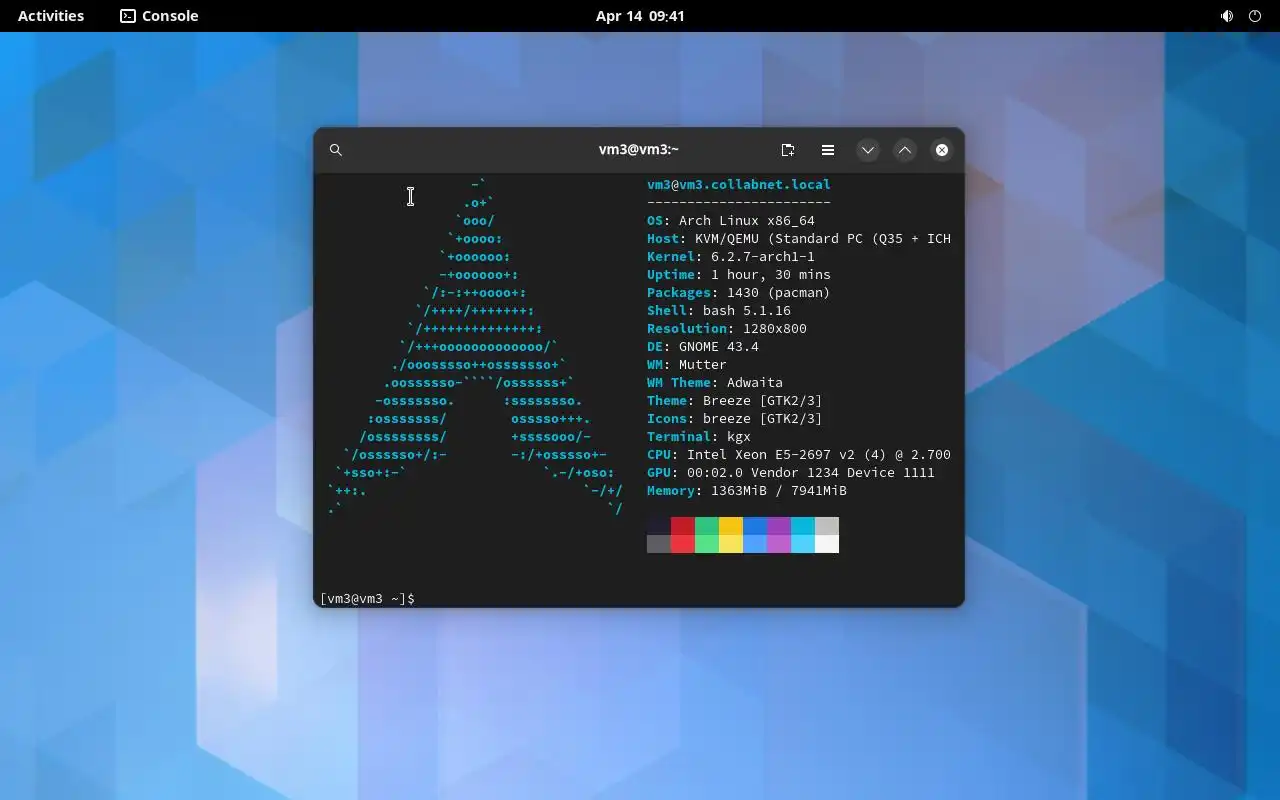Screen dimensions: 1280x800
Task: Close the Console window
Action: point(942,150)
